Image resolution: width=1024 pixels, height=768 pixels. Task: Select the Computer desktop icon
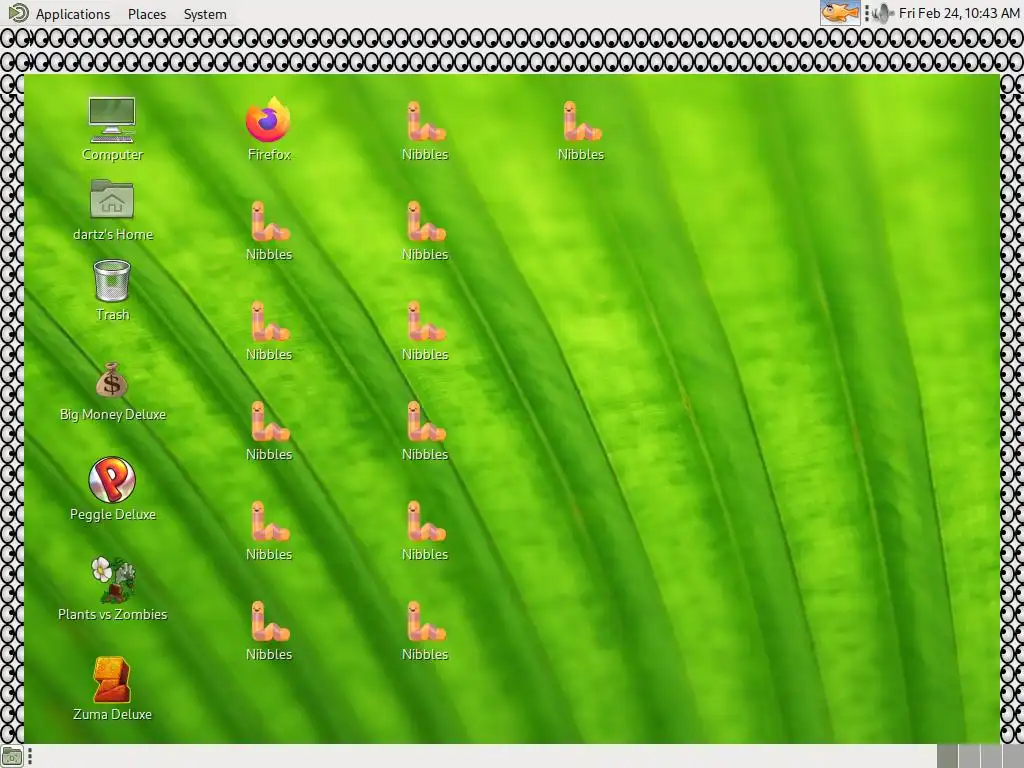click(x=112, y=129)
